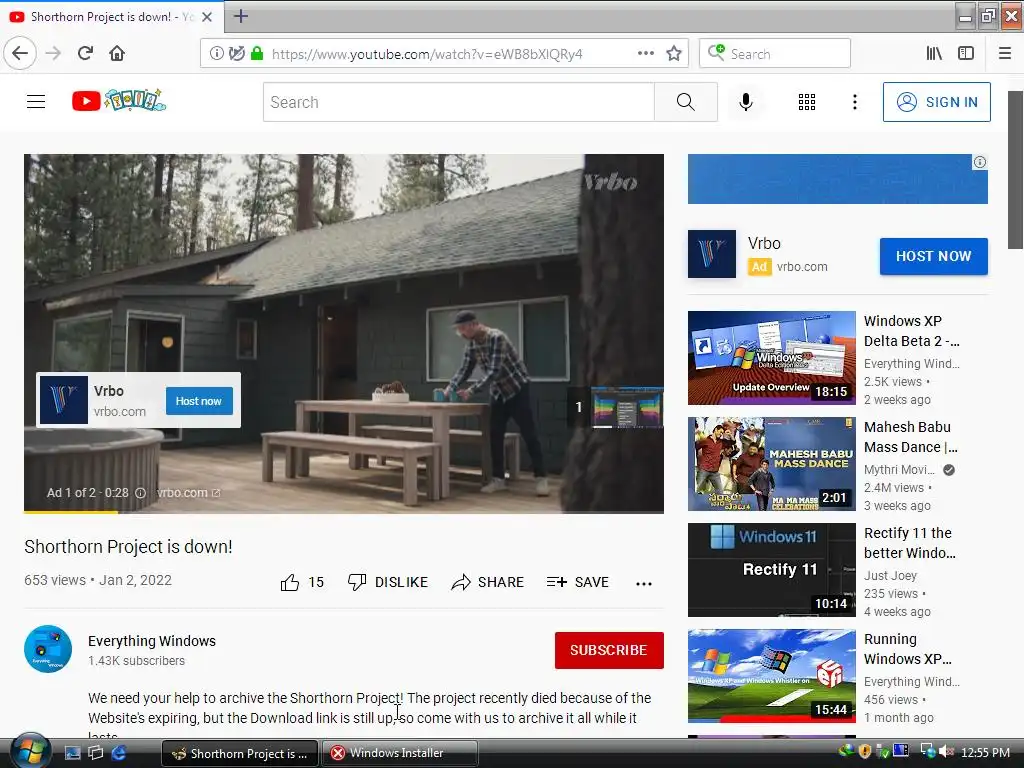
Task: Click the Firefox toolbar Search box
Action: 775,54
